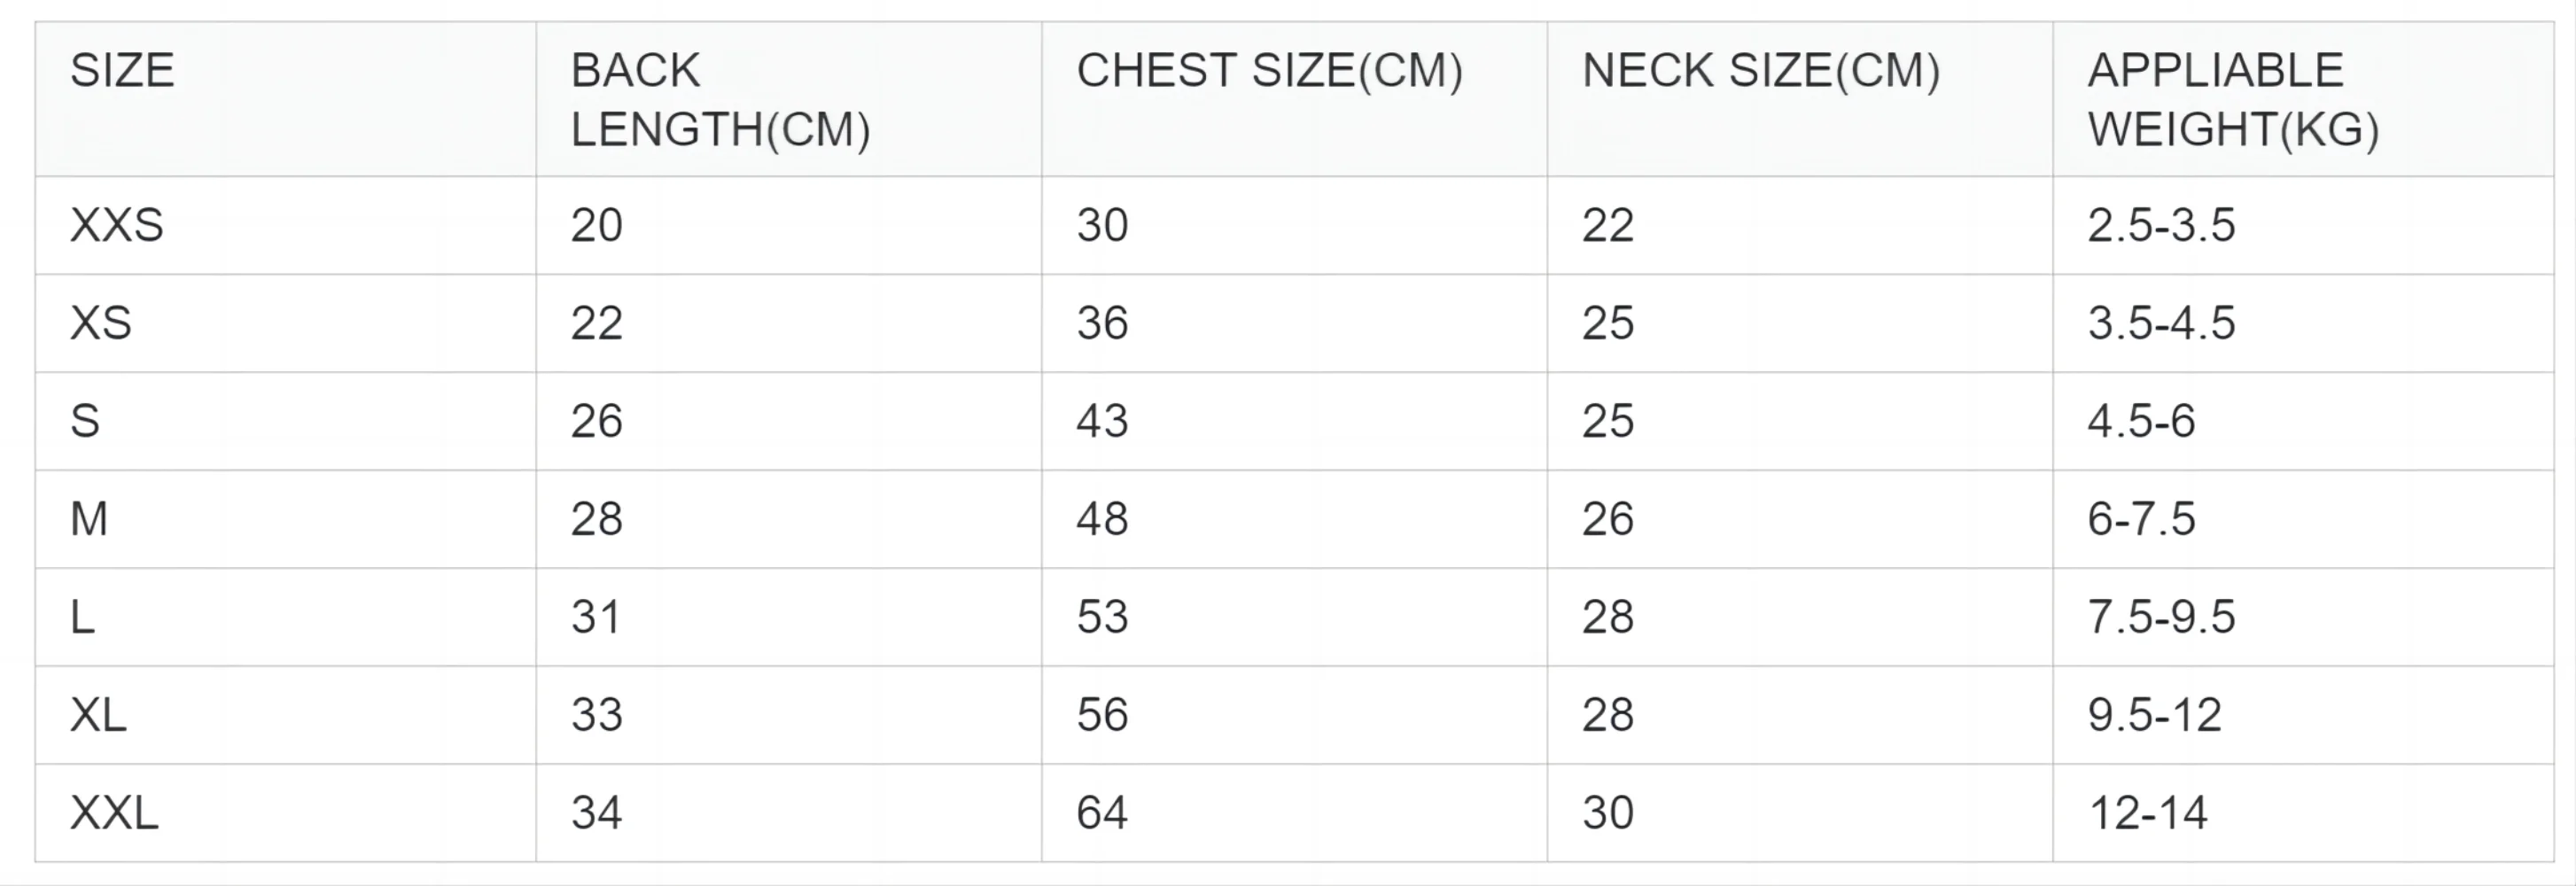Select the 6-7.5 weight range cell
This screenshot has width=2576, height=886.
(2304, 520)
